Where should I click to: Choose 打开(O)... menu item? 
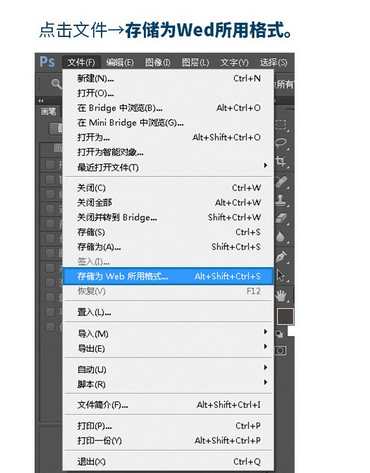pos(168,93)
